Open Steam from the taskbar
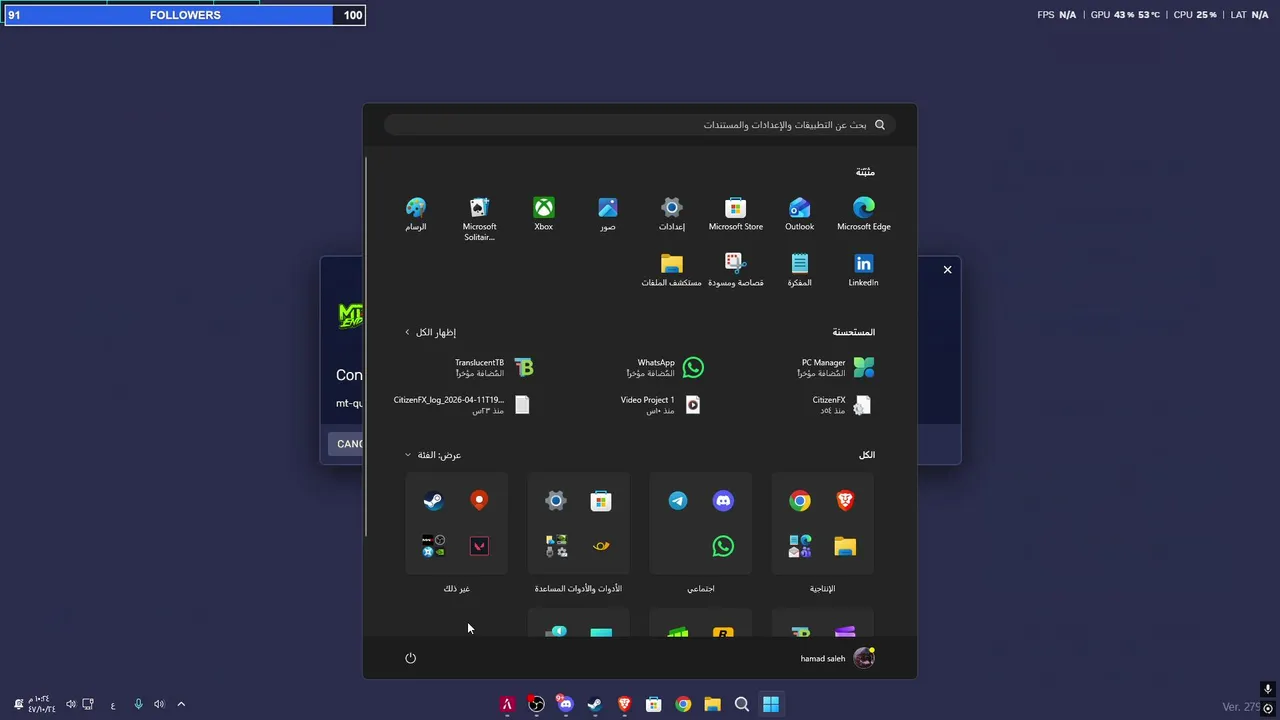The width and height of the screenshot is (1280, 720). pos(594,704)
